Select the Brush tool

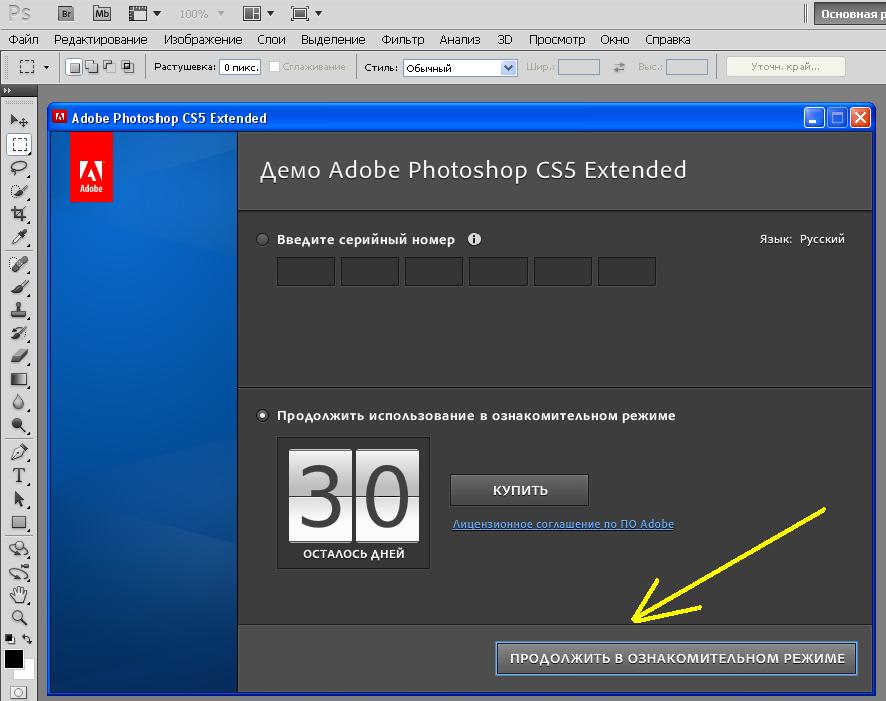pos(19,287)
